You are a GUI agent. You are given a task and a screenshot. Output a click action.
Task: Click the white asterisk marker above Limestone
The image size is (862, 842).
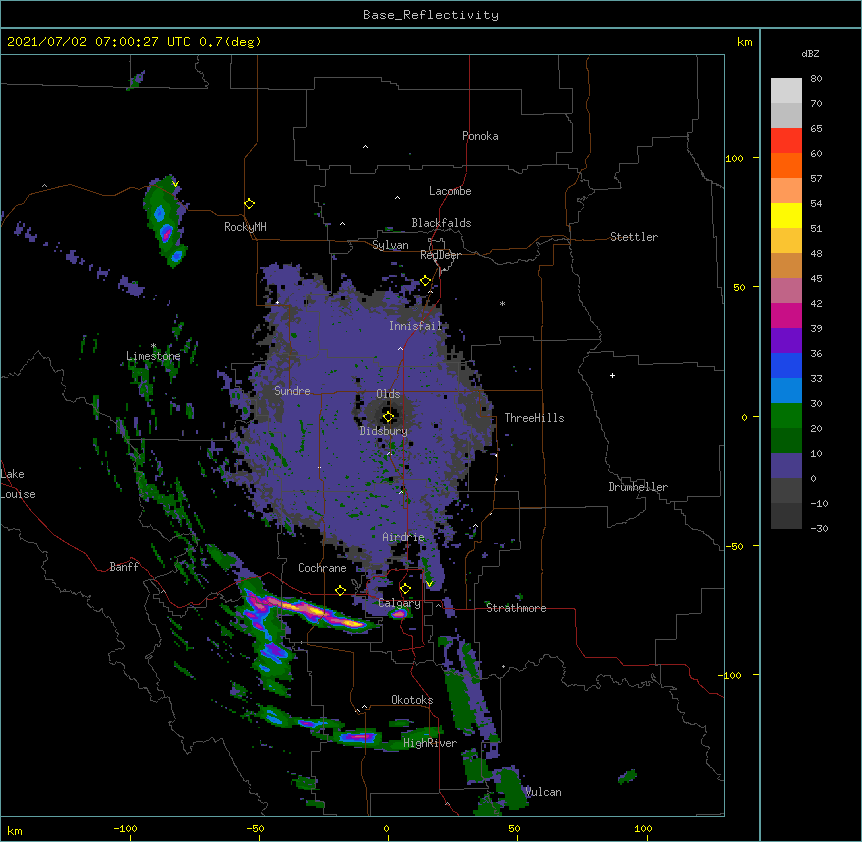pos(154,346)
